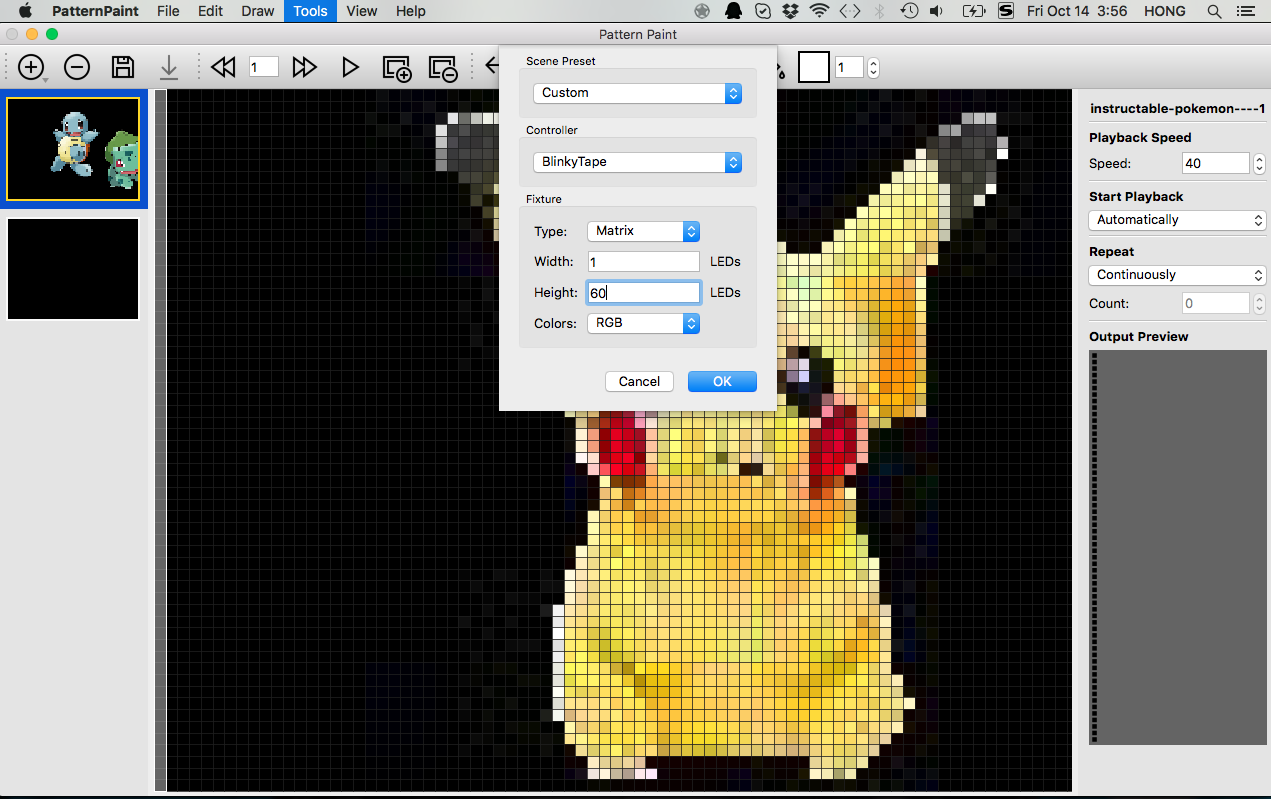Select the Squirtle and Bulbasaur pattern thumbnail
The height and width of the screenshot is (799, 1271).
73,149
